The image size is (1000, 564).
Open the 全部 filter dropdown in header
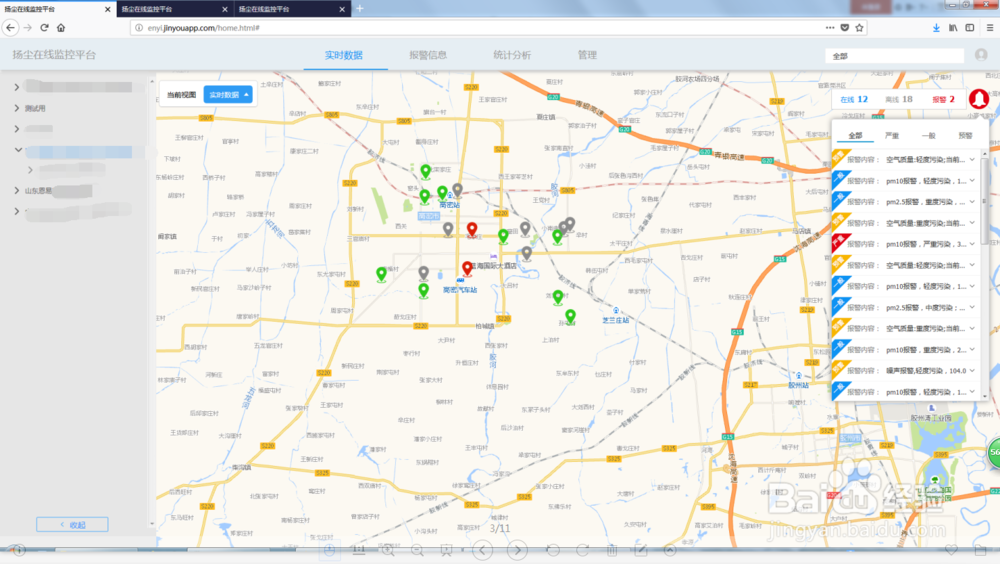(x=894, y=56)
